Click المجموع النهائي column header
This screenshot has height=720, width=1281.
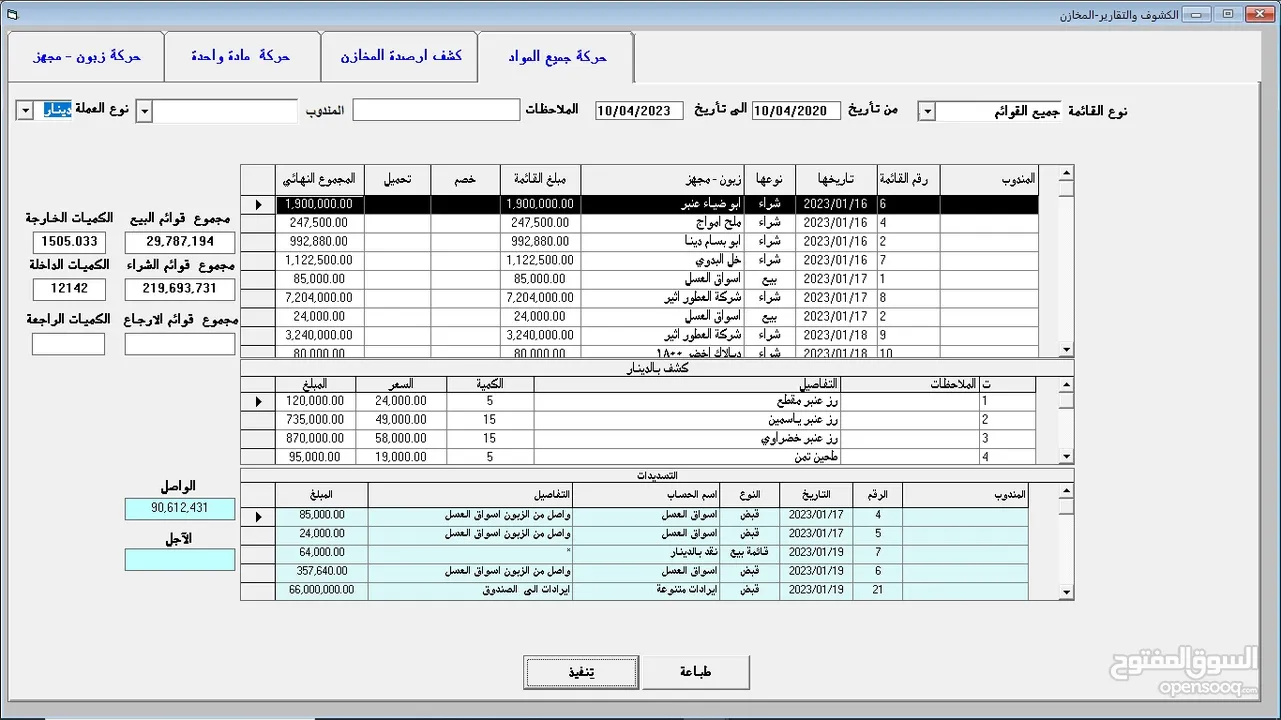[x=319, y=180]
